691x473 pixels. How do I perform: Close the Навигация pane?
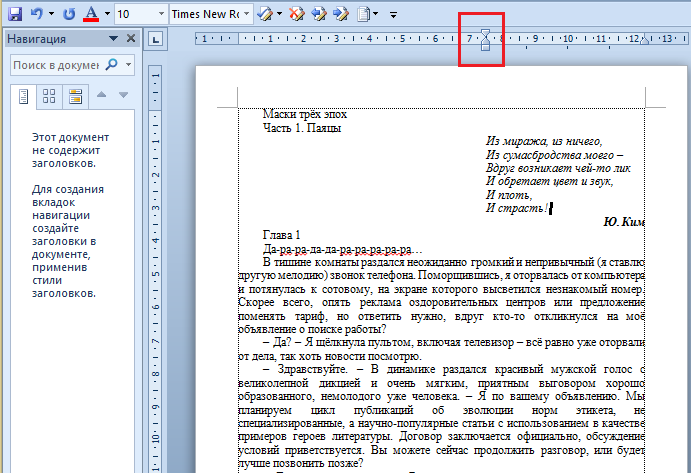(x=133, y=39)
